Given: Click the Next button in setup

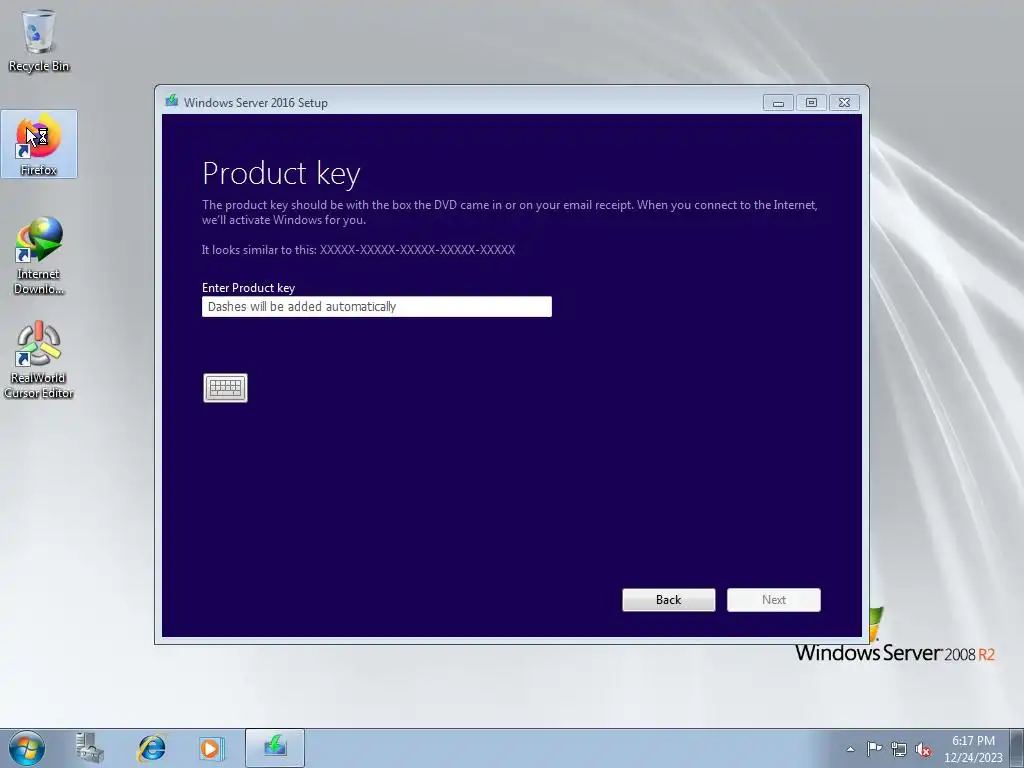Looking at the screenshot, I should pyautogui.click(x=774, y=600).
